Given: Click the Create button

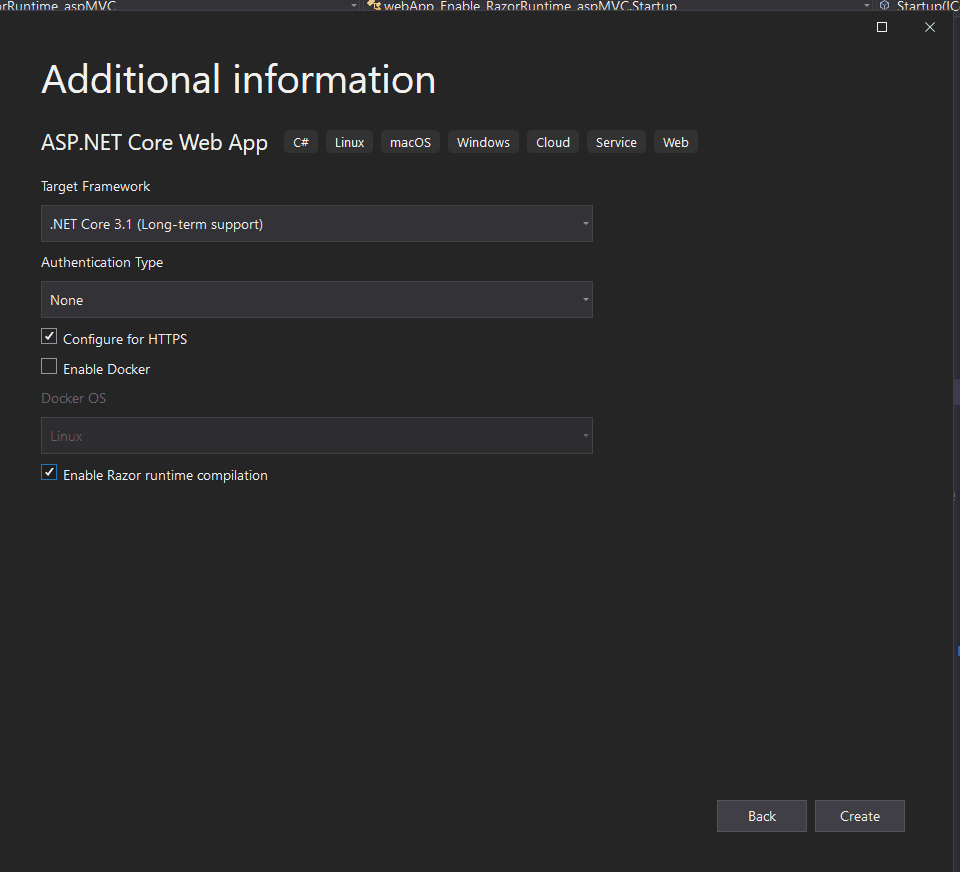Looking at the screenshot, I should coord(859,816).
